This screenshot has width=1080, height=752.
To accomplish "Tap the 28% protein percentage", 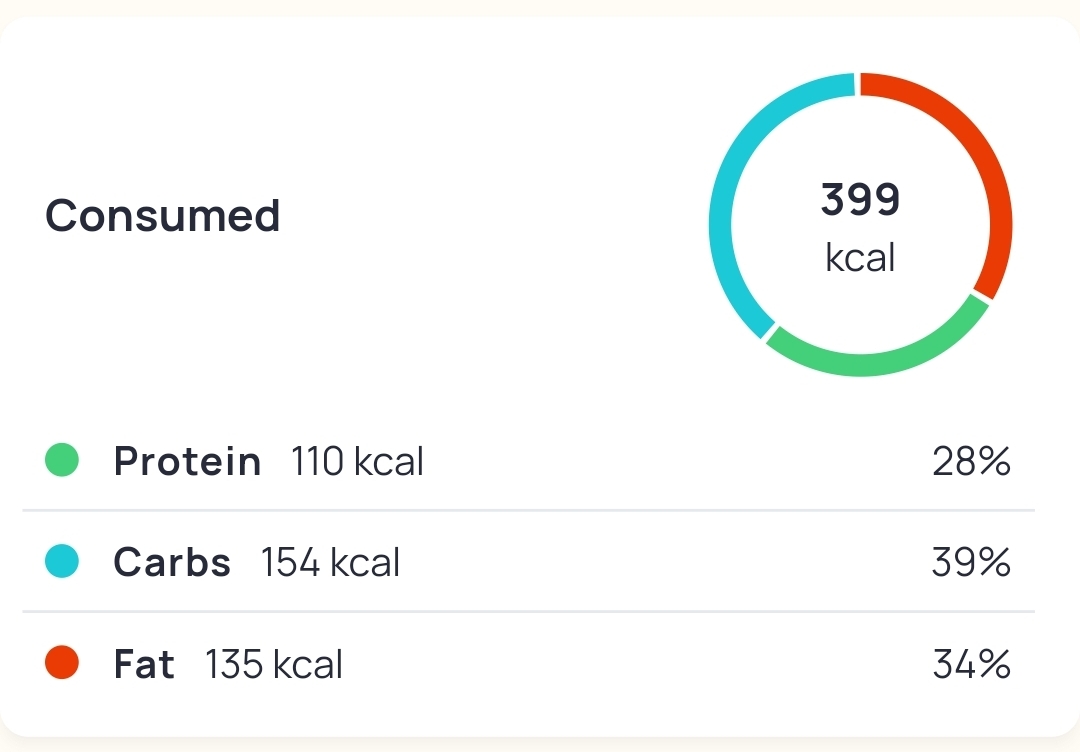I will [x=971, y=462].
